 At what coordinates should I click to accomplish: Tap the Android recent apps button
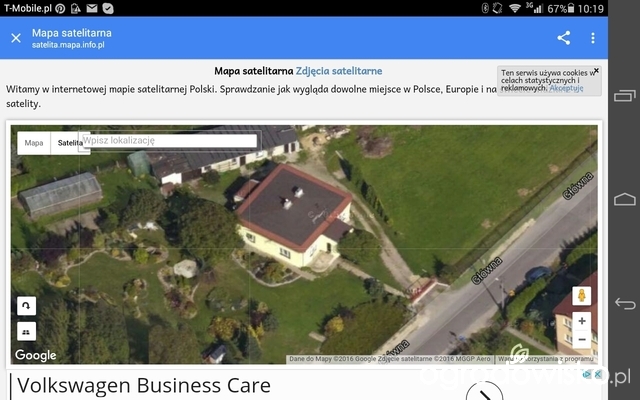(x=624, y=96)
